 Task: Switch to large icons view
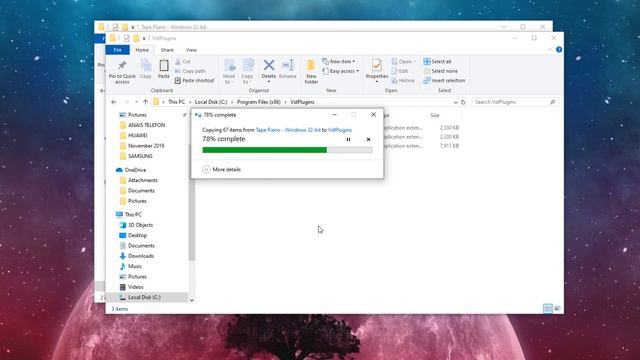coord(557,309)
